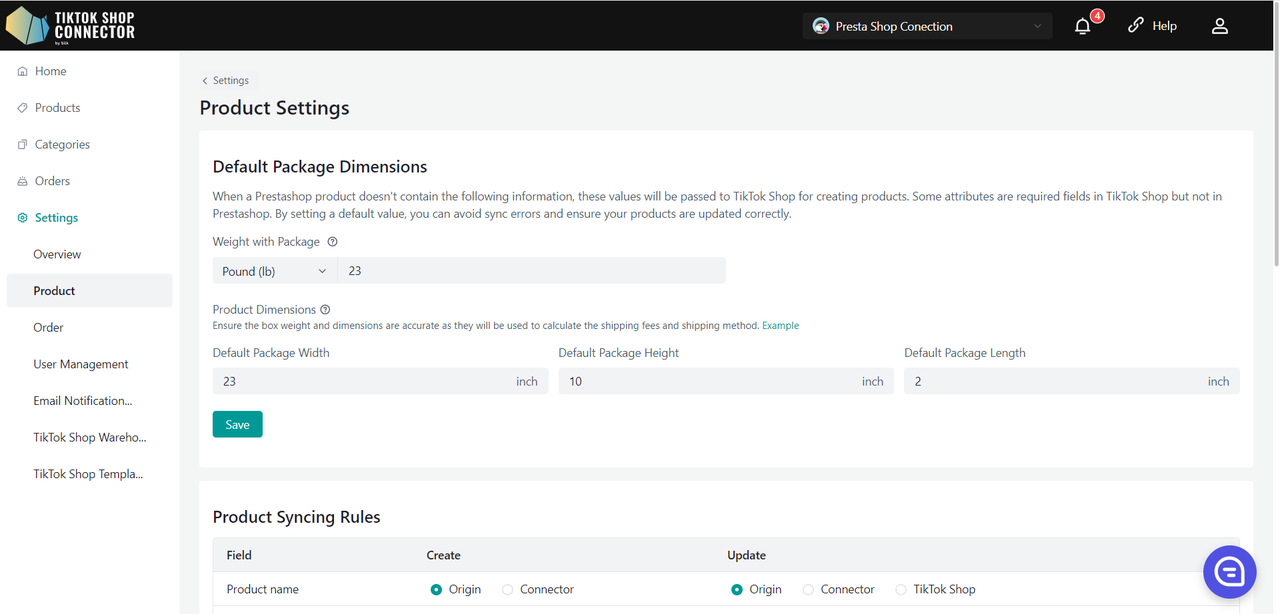Click the Help text link

pyautogui.click(x=1164, y=26)
